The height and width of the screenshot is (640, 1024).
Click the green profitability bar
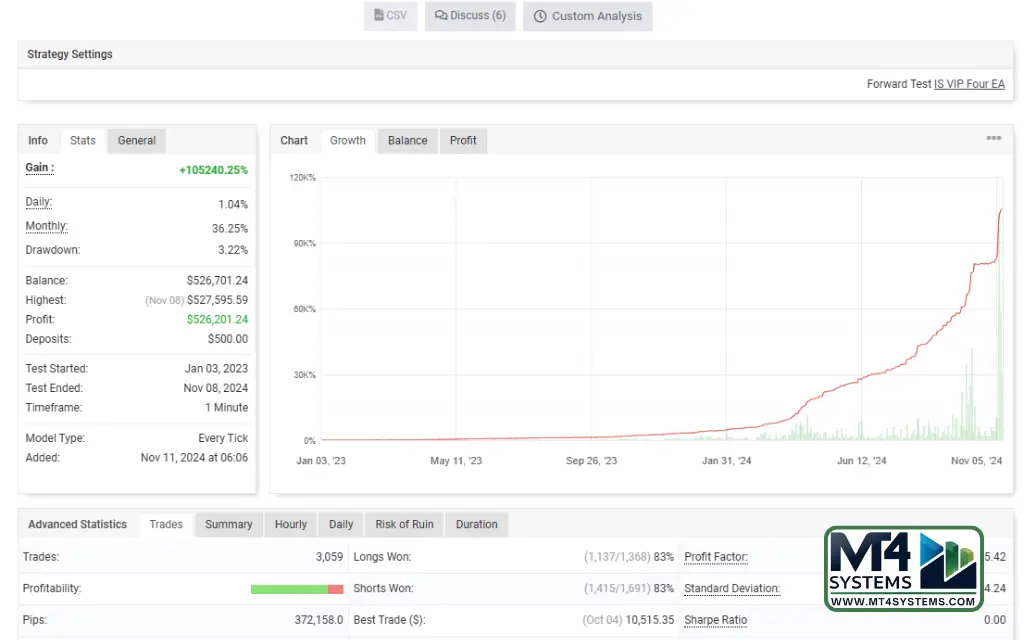(x=288, y=589)
